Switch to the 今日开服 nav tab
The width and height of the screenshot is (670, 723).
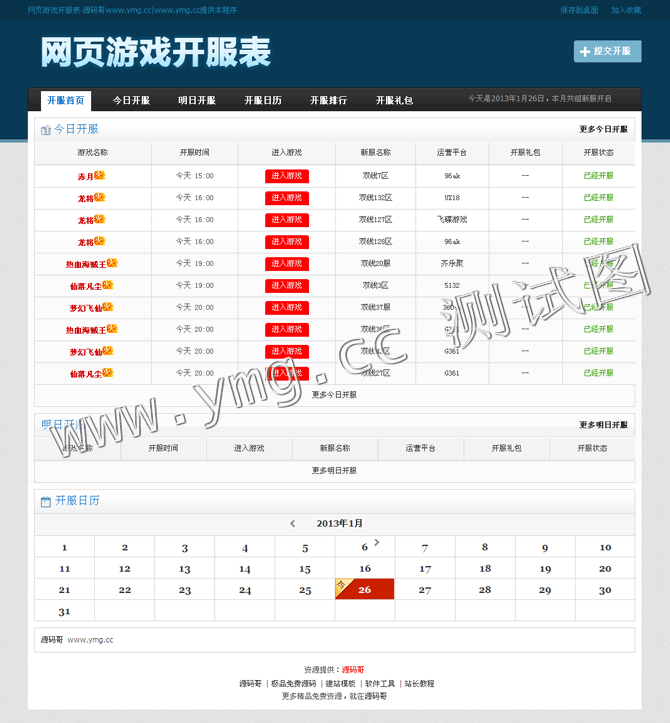click(x=131, y=100)
